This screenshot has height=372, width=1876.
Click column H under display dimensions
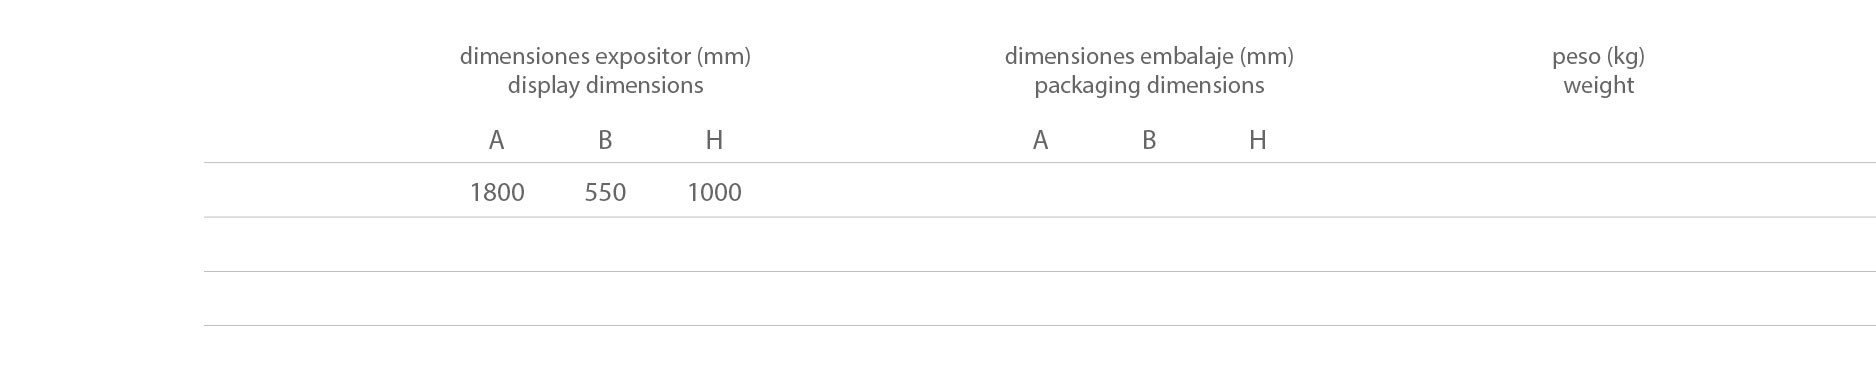(714, 140)
